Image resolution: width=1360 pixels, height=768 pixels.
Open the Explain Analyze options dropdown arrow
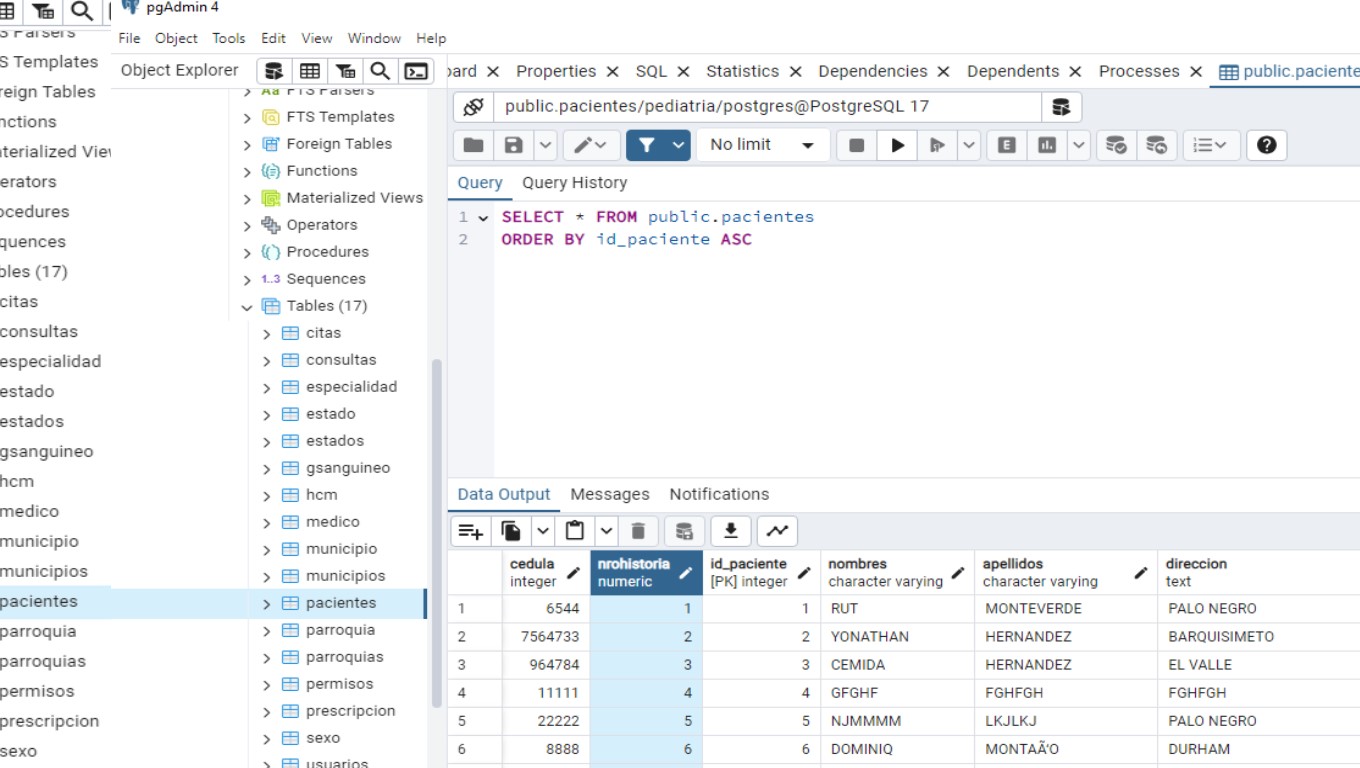coord(1079,145)
